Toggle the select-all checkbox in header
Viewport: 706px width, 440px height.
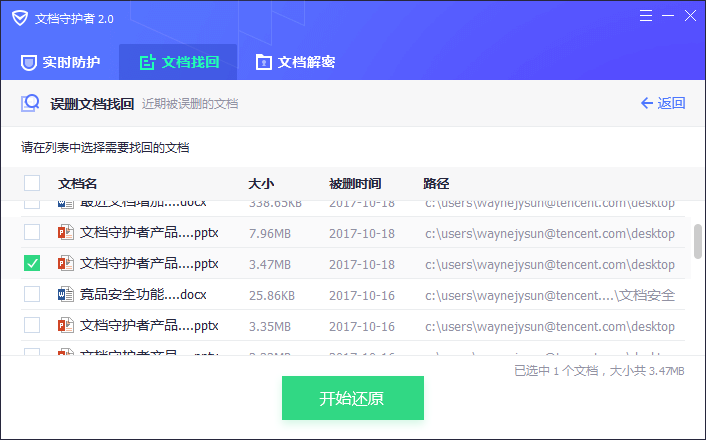click(32, 183)
